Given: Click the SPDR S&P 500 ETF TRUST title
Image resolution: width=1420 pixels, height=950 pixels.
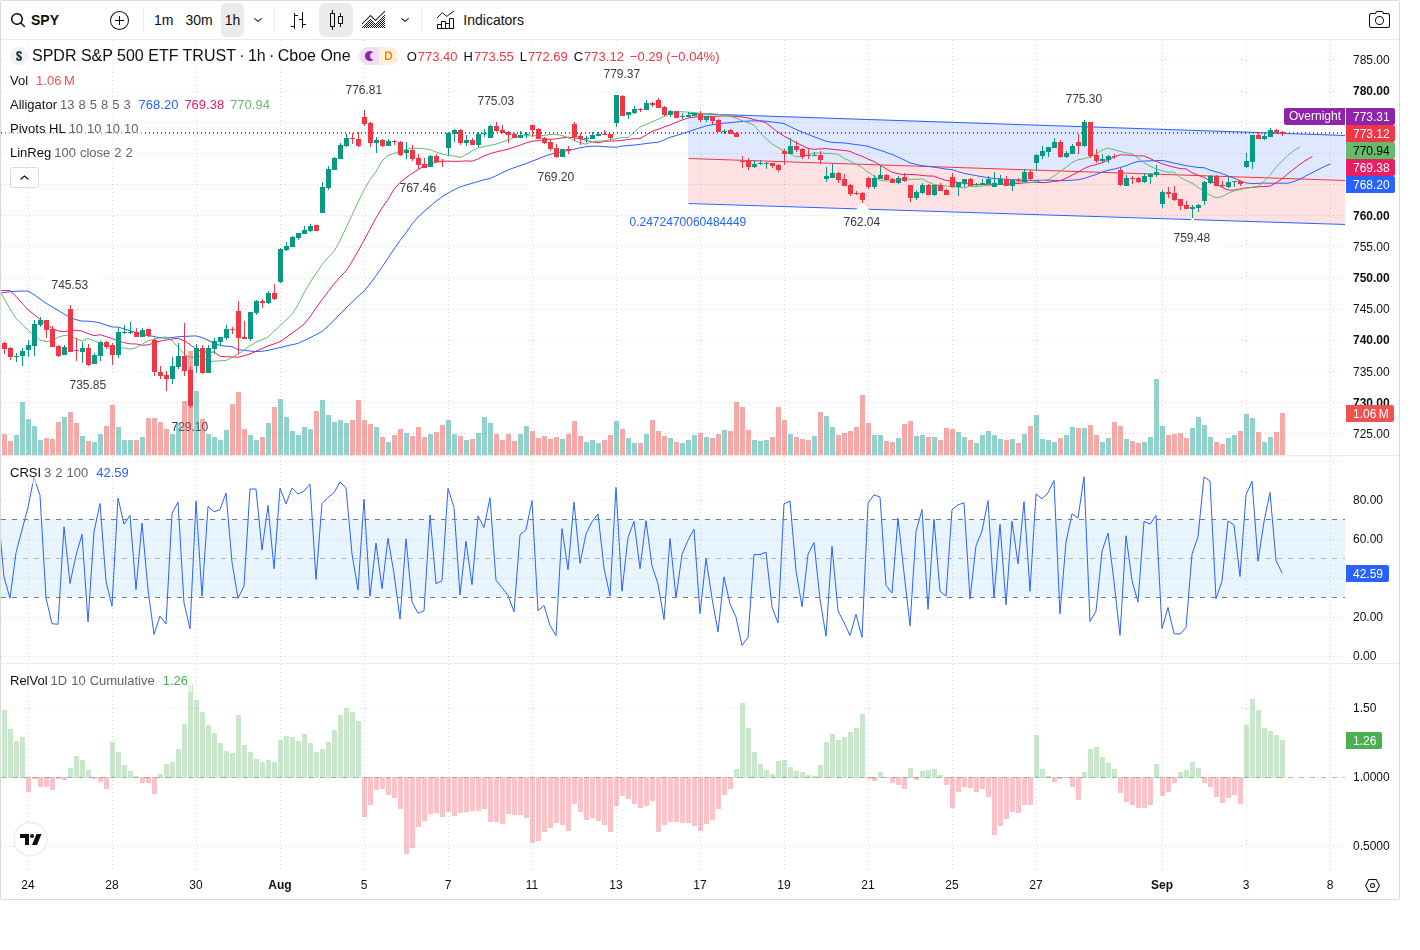Looking at the screenshot, I should point(134,56).
